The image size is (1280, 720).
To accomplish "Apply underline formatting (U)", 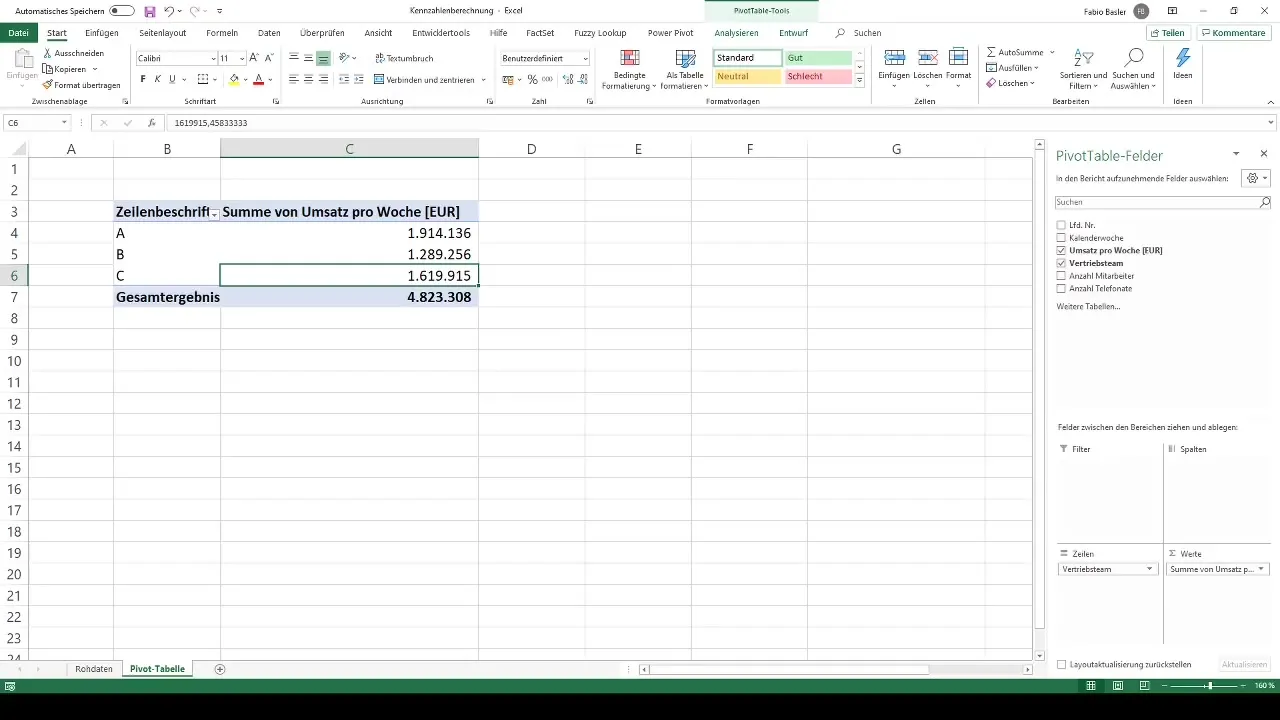I will [x=172, y=79].
